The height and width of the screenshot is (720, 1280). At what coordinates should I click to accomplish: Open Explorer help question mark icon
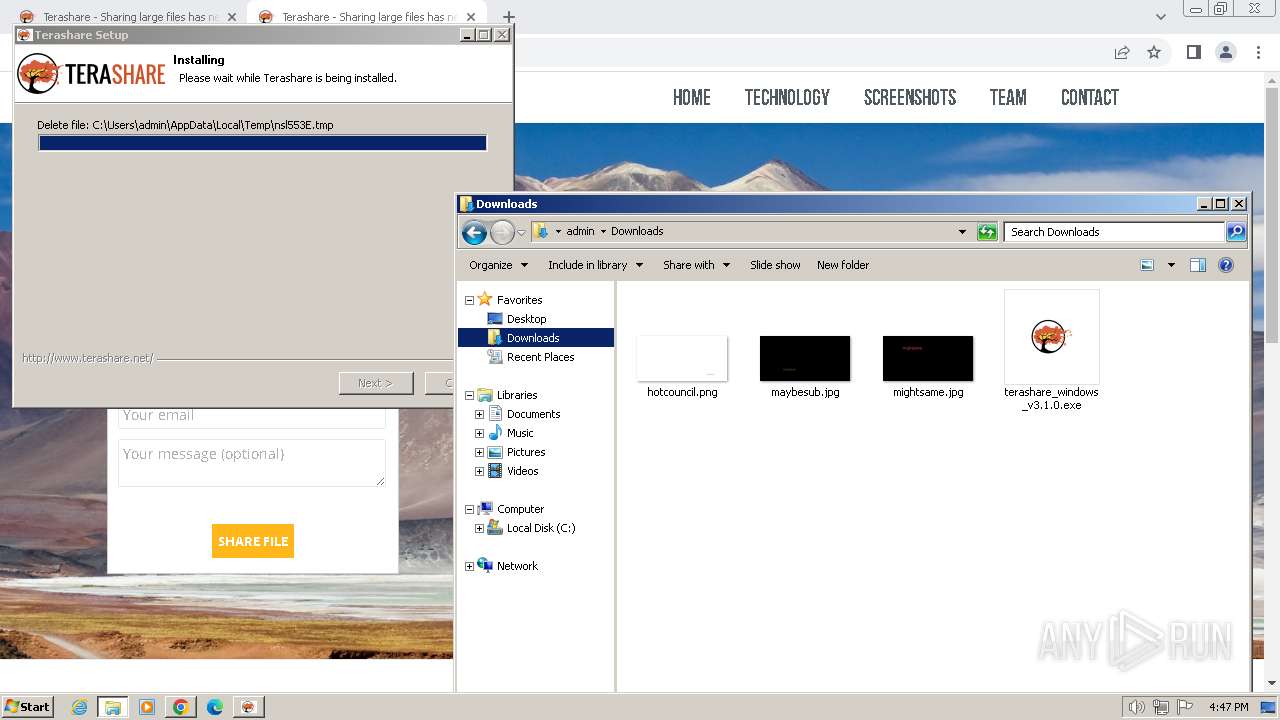[x=1226, y=265]
